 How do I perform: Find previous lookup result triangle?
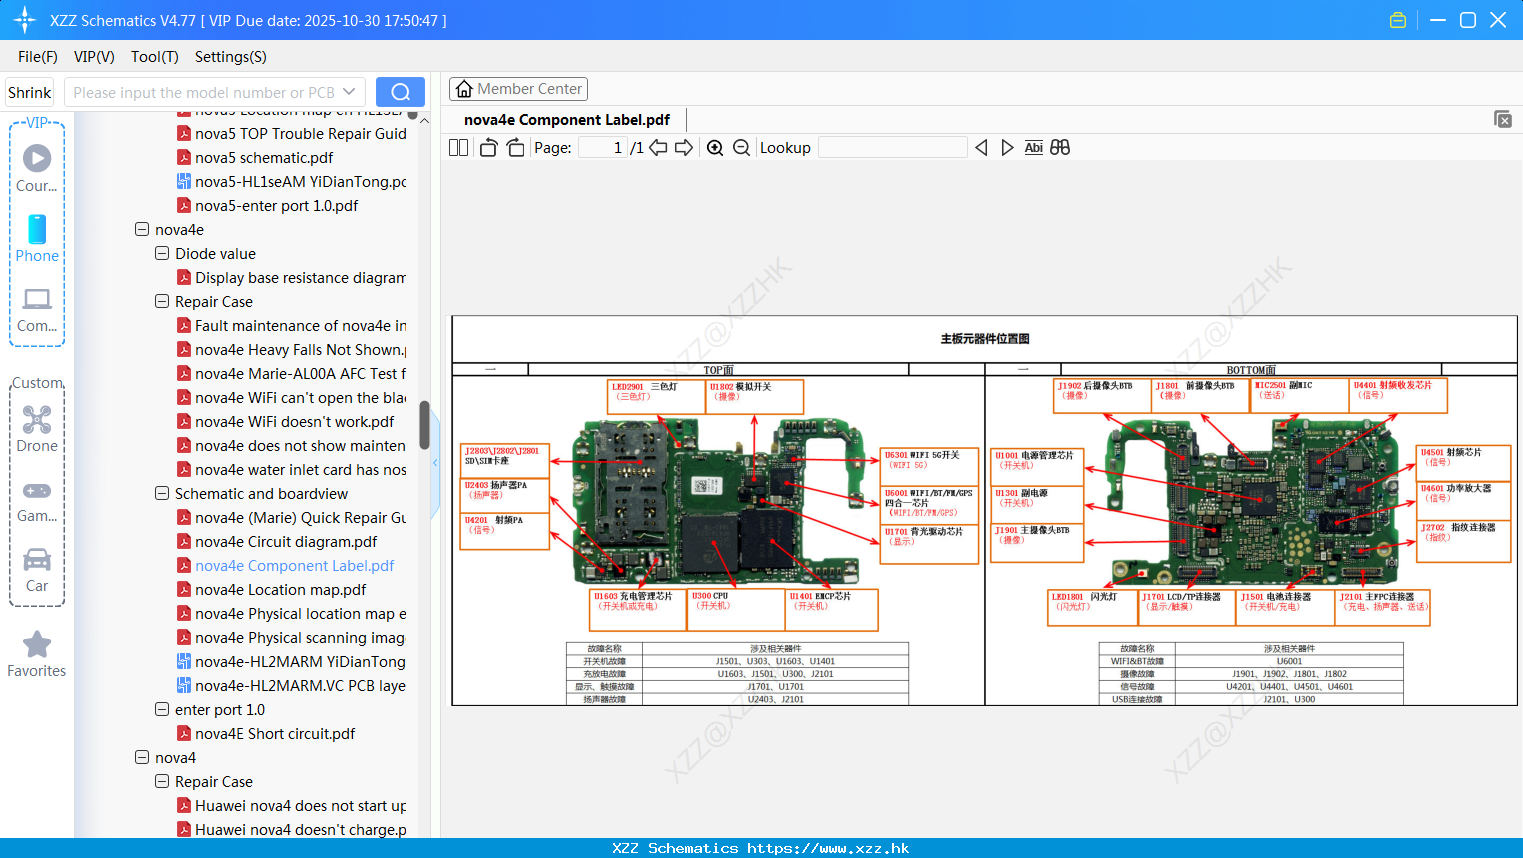981,148
